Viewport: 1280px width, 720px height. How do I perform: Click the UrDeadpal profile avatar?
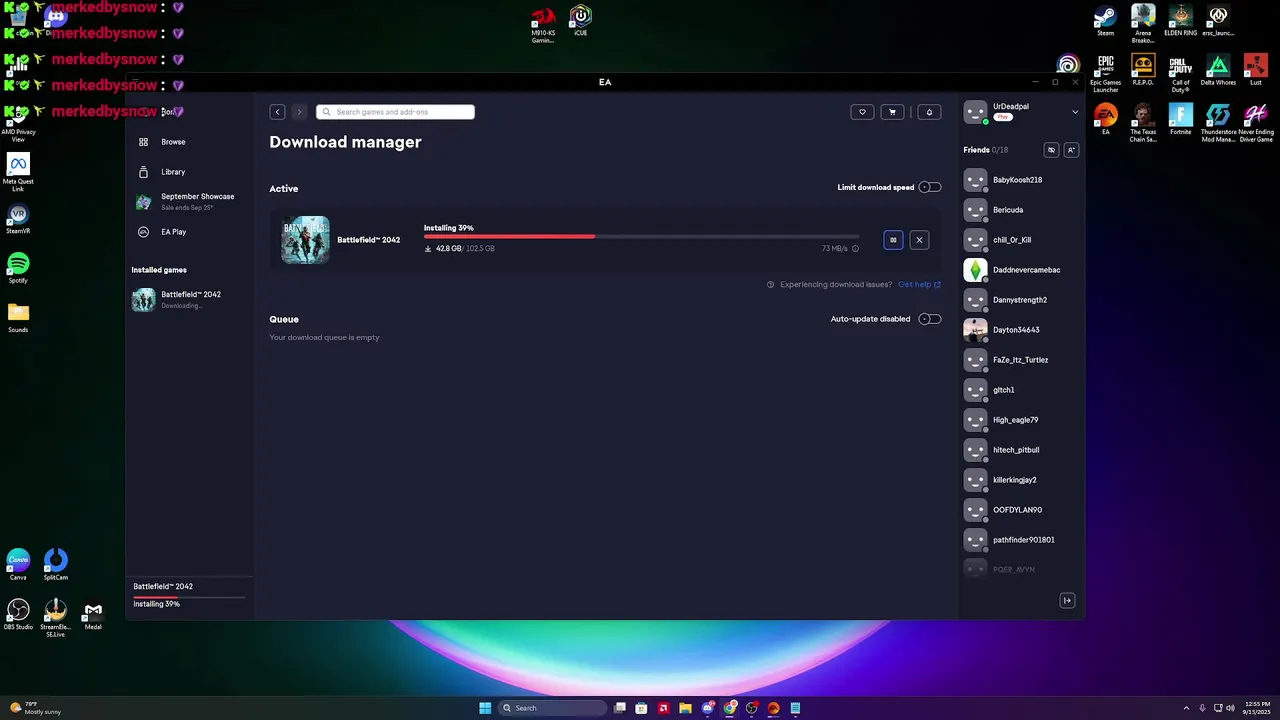(x=975, y=112)
